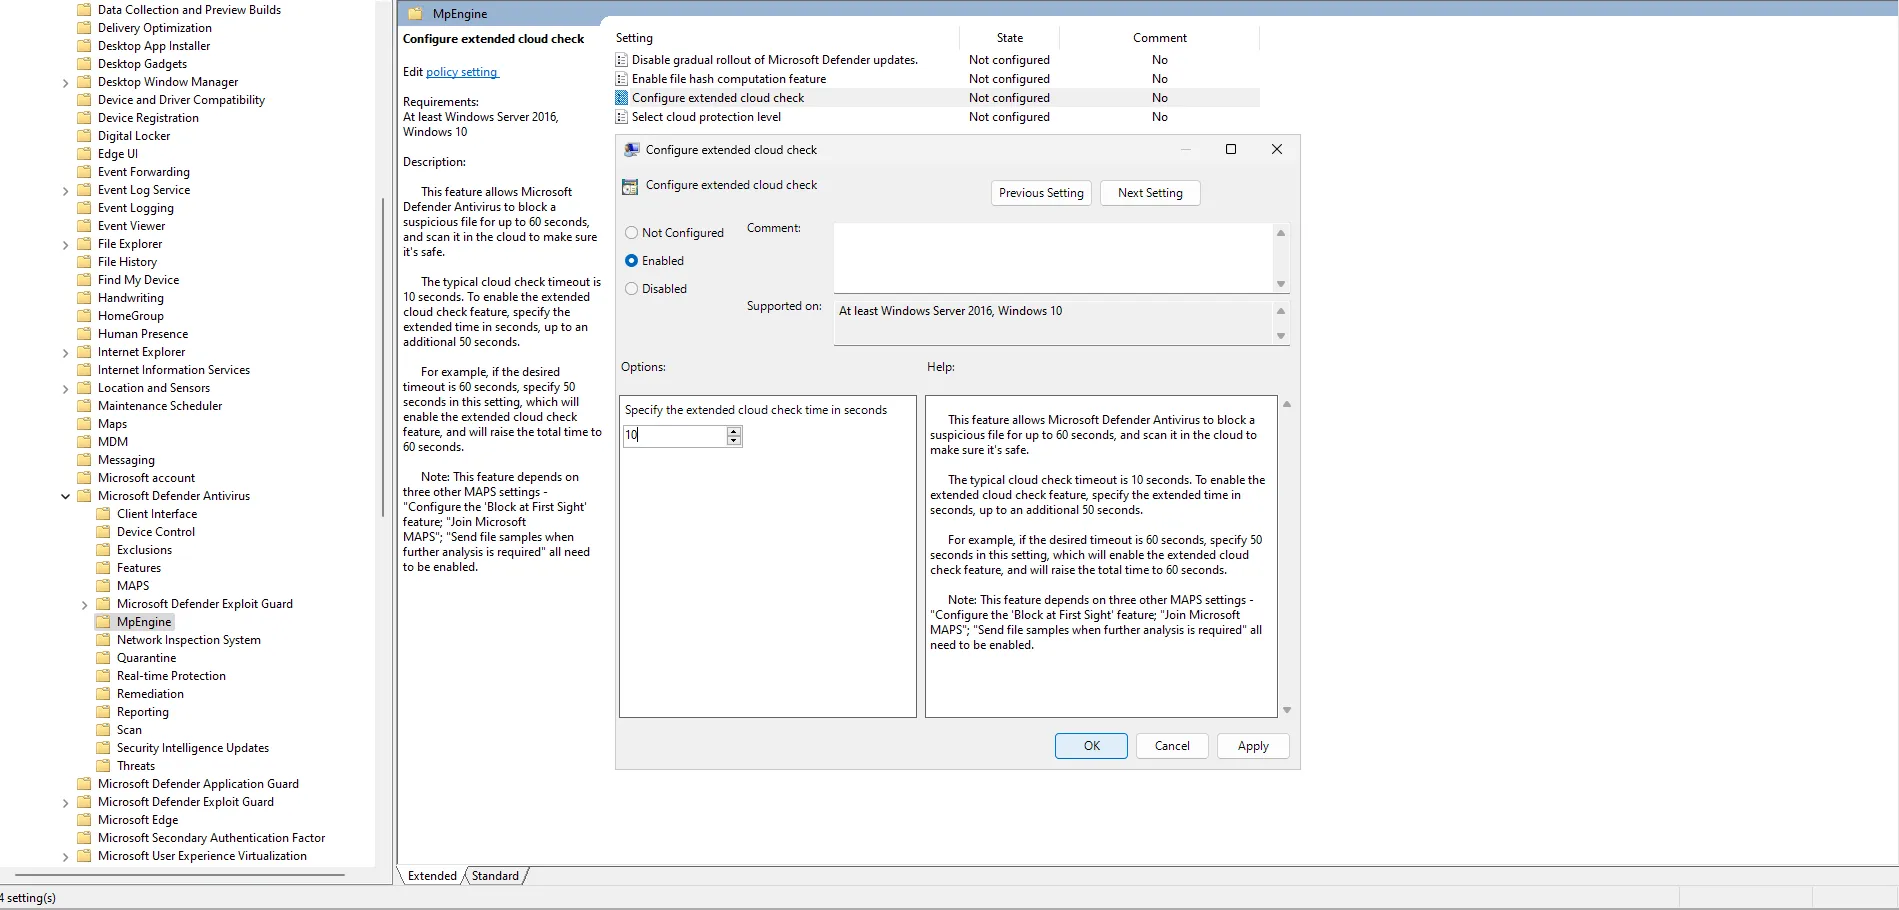The width and height of the screenshot is (1899, 910).
Task: Expand Microsoft Defender Exploit Guard subfolder
Action: point(85,604)
